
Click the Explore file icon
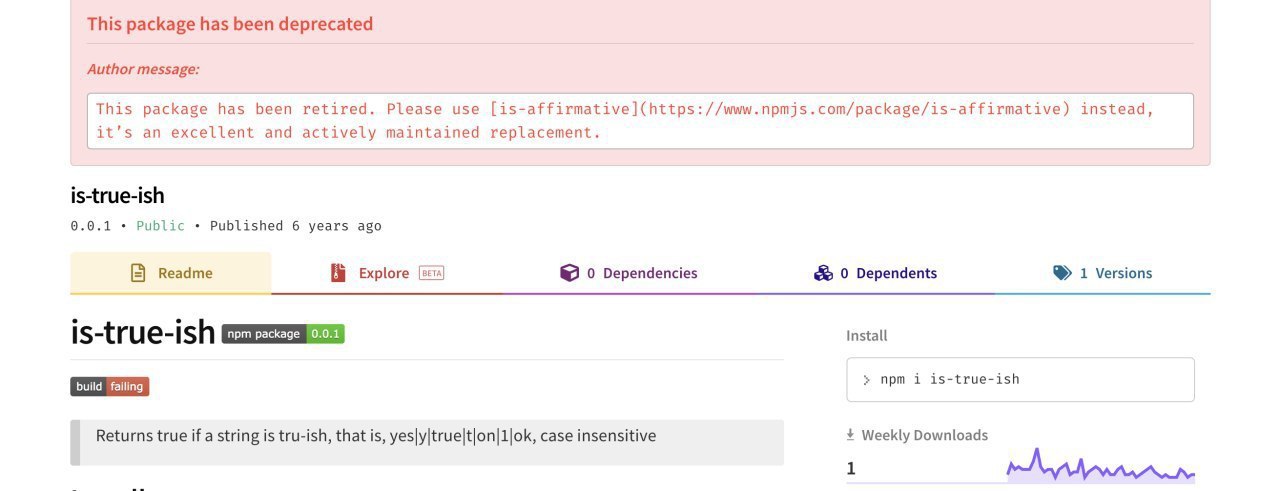coord(339,273)
